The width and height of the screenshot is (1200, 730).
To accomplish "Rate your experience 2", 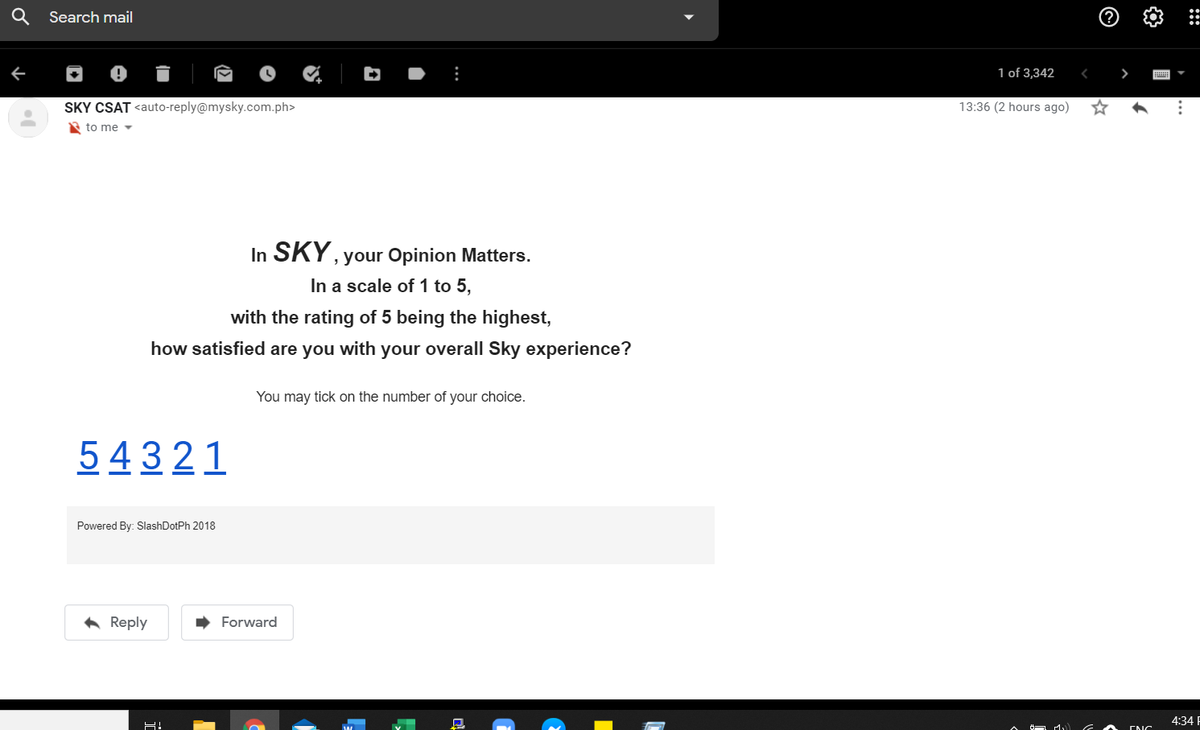I will tap(183, 456).
